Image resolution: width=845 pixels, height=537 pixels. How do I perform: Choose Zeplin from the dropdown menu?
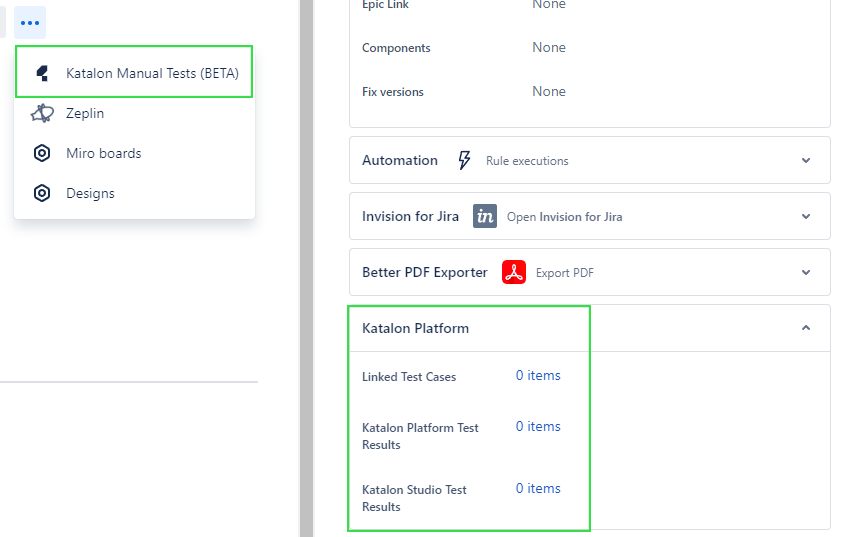(85, 113)
